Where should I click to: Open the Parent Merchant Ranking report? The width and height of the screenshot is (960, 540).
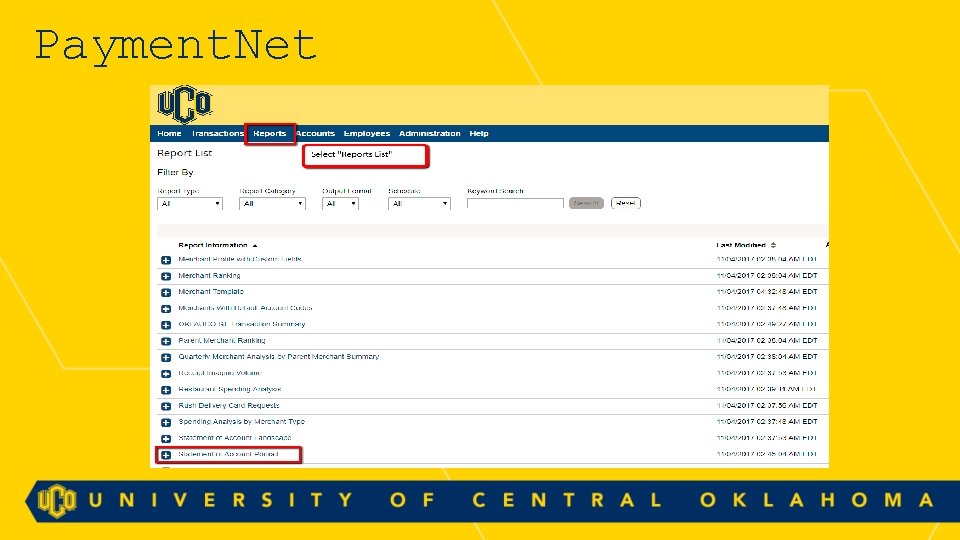tap(222, 340)
